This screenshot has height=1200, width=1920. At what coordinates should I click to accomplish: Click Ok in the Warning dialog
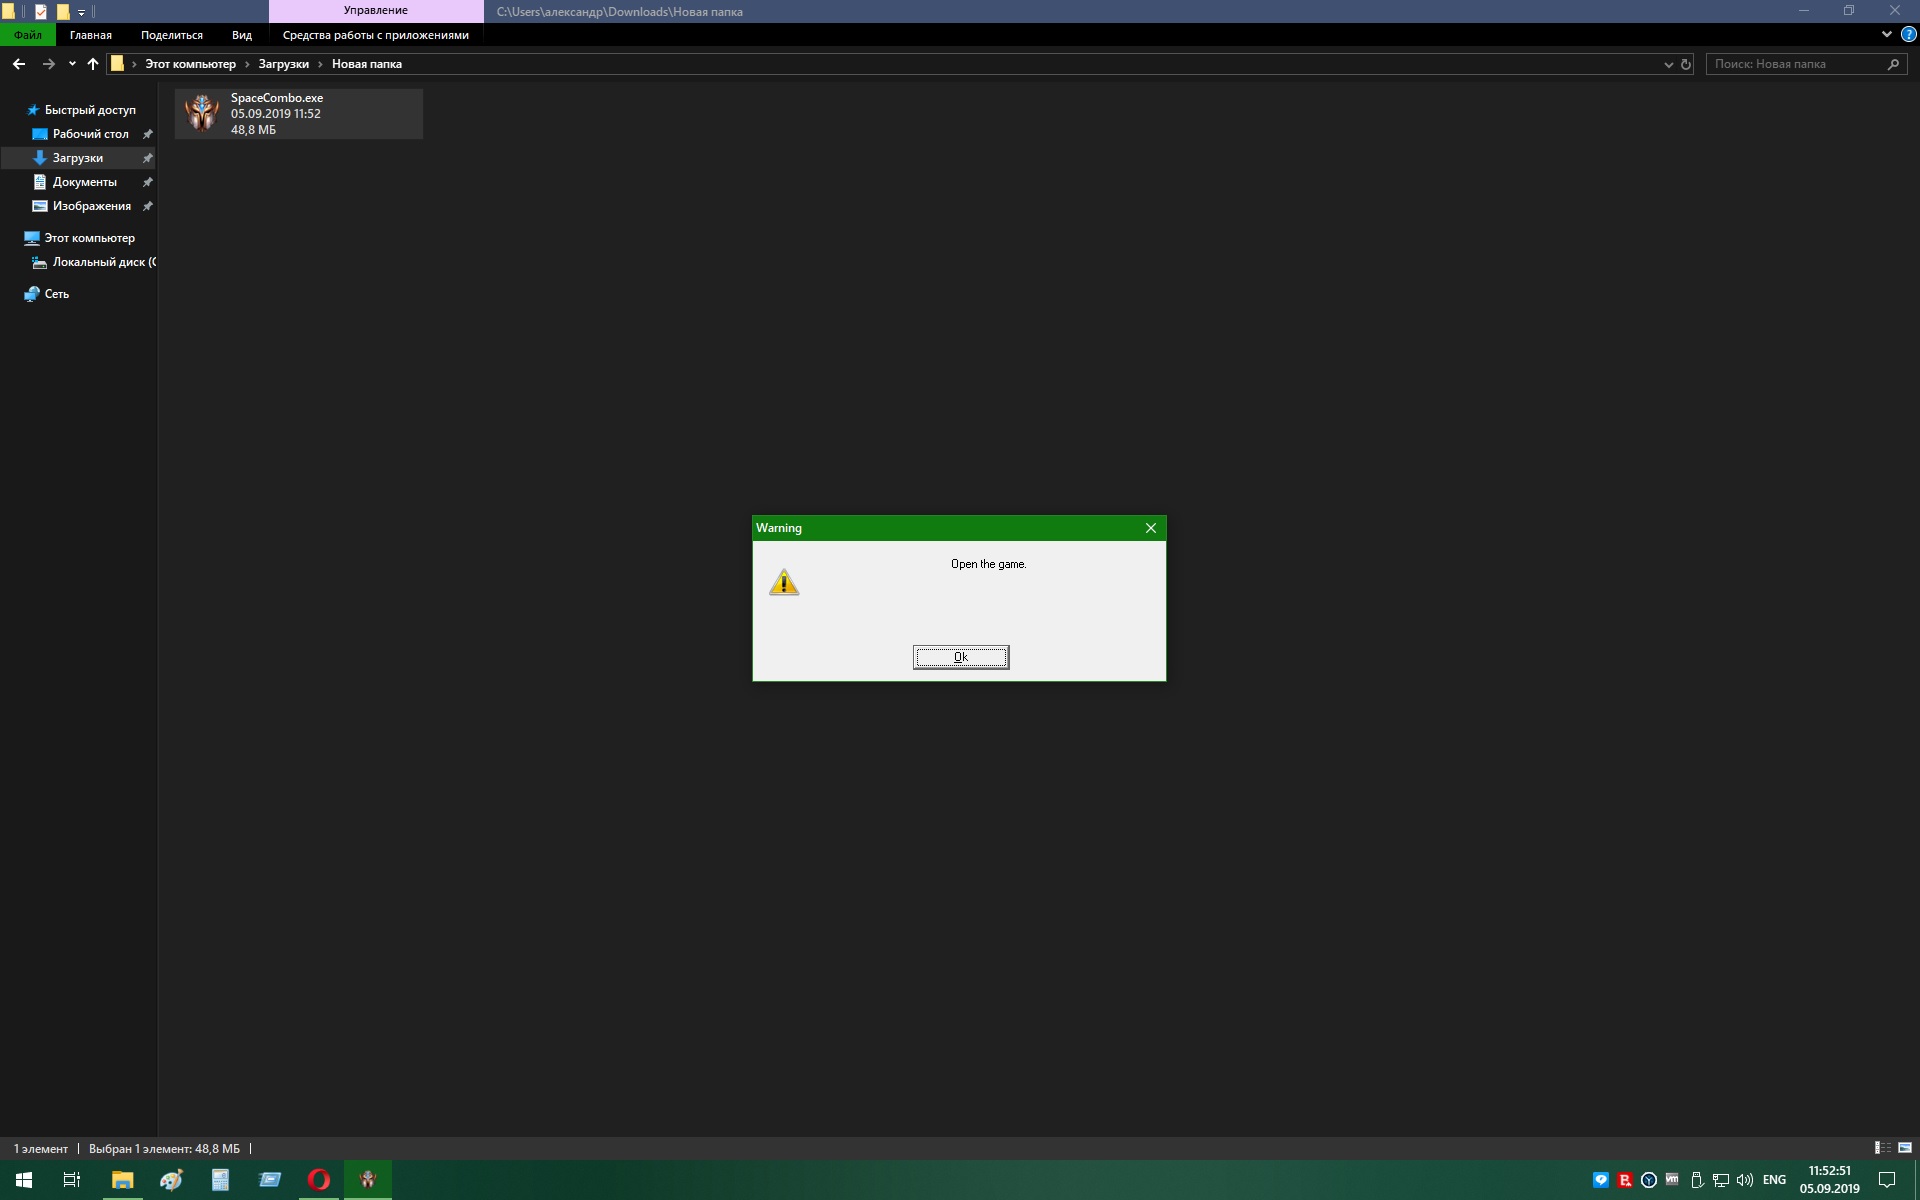[960, 657]
